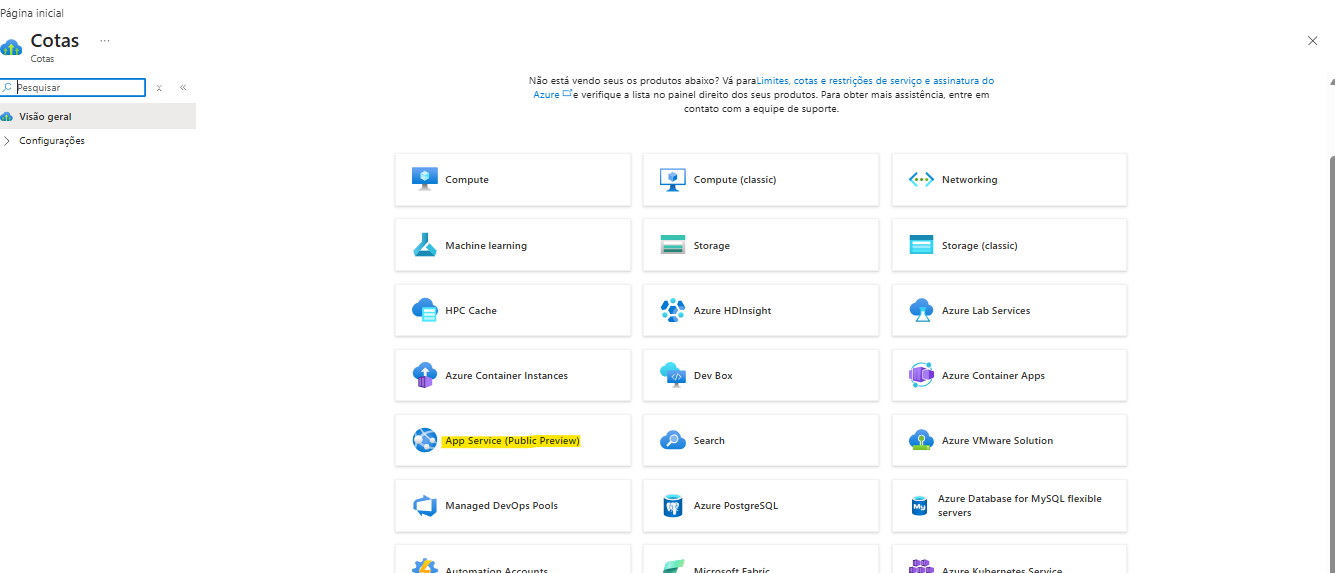The image size is (1335, 573).
Task: Select the Storage (classic) card label
Action: click(979, 246)
